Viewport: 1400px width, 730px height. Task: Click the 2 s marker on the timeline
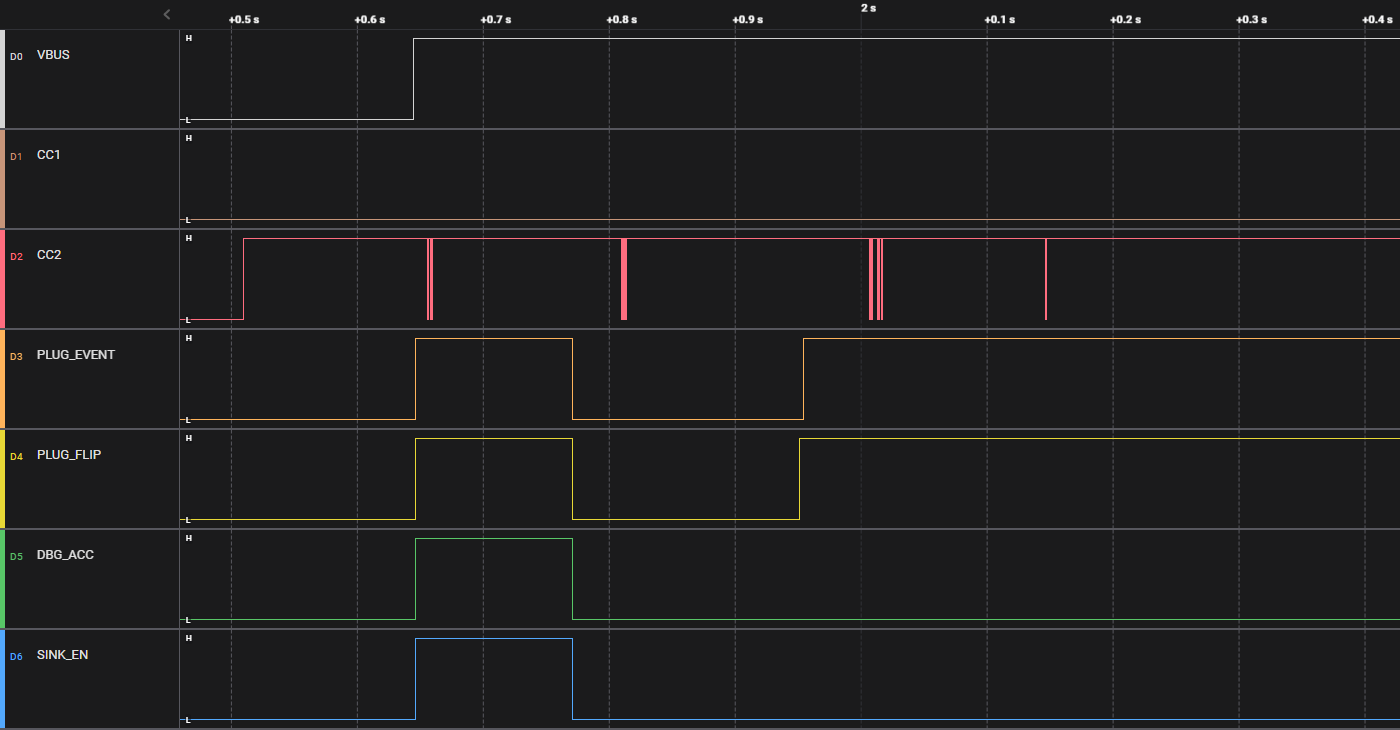tap(866, 8)
